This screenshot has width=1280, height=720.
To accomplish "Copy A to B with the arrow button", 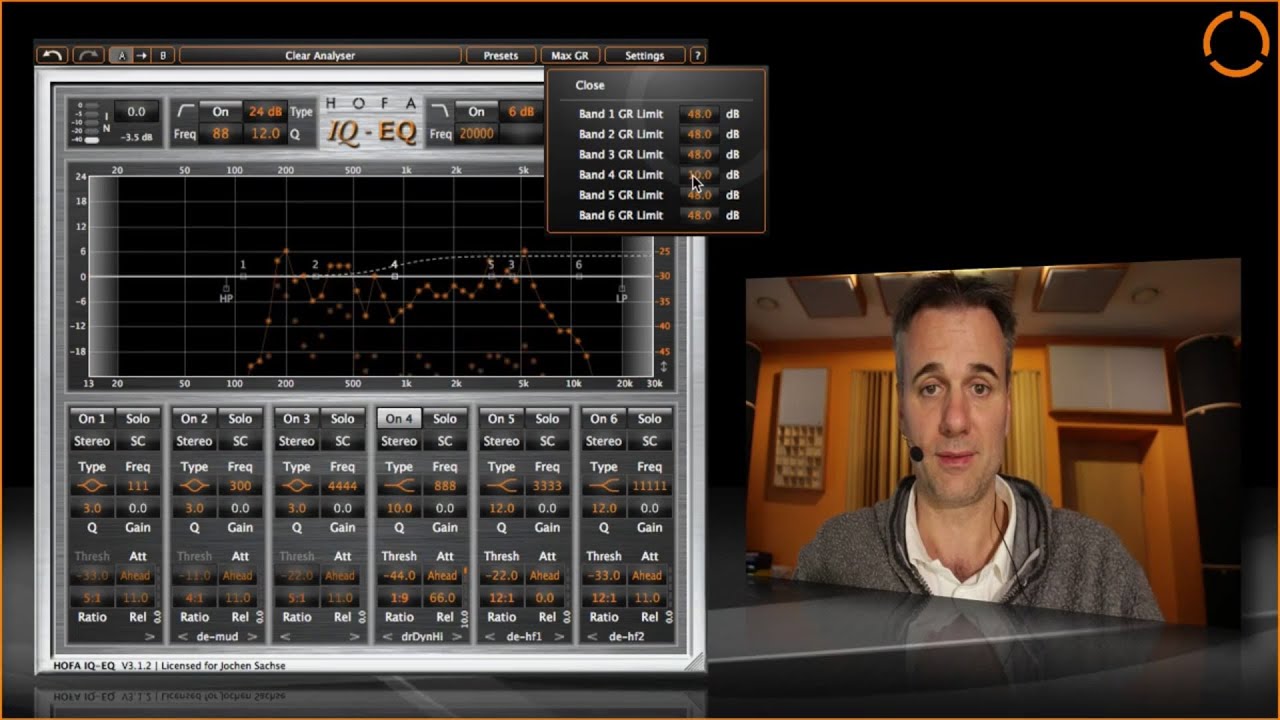I will click(x=142, y=56).
